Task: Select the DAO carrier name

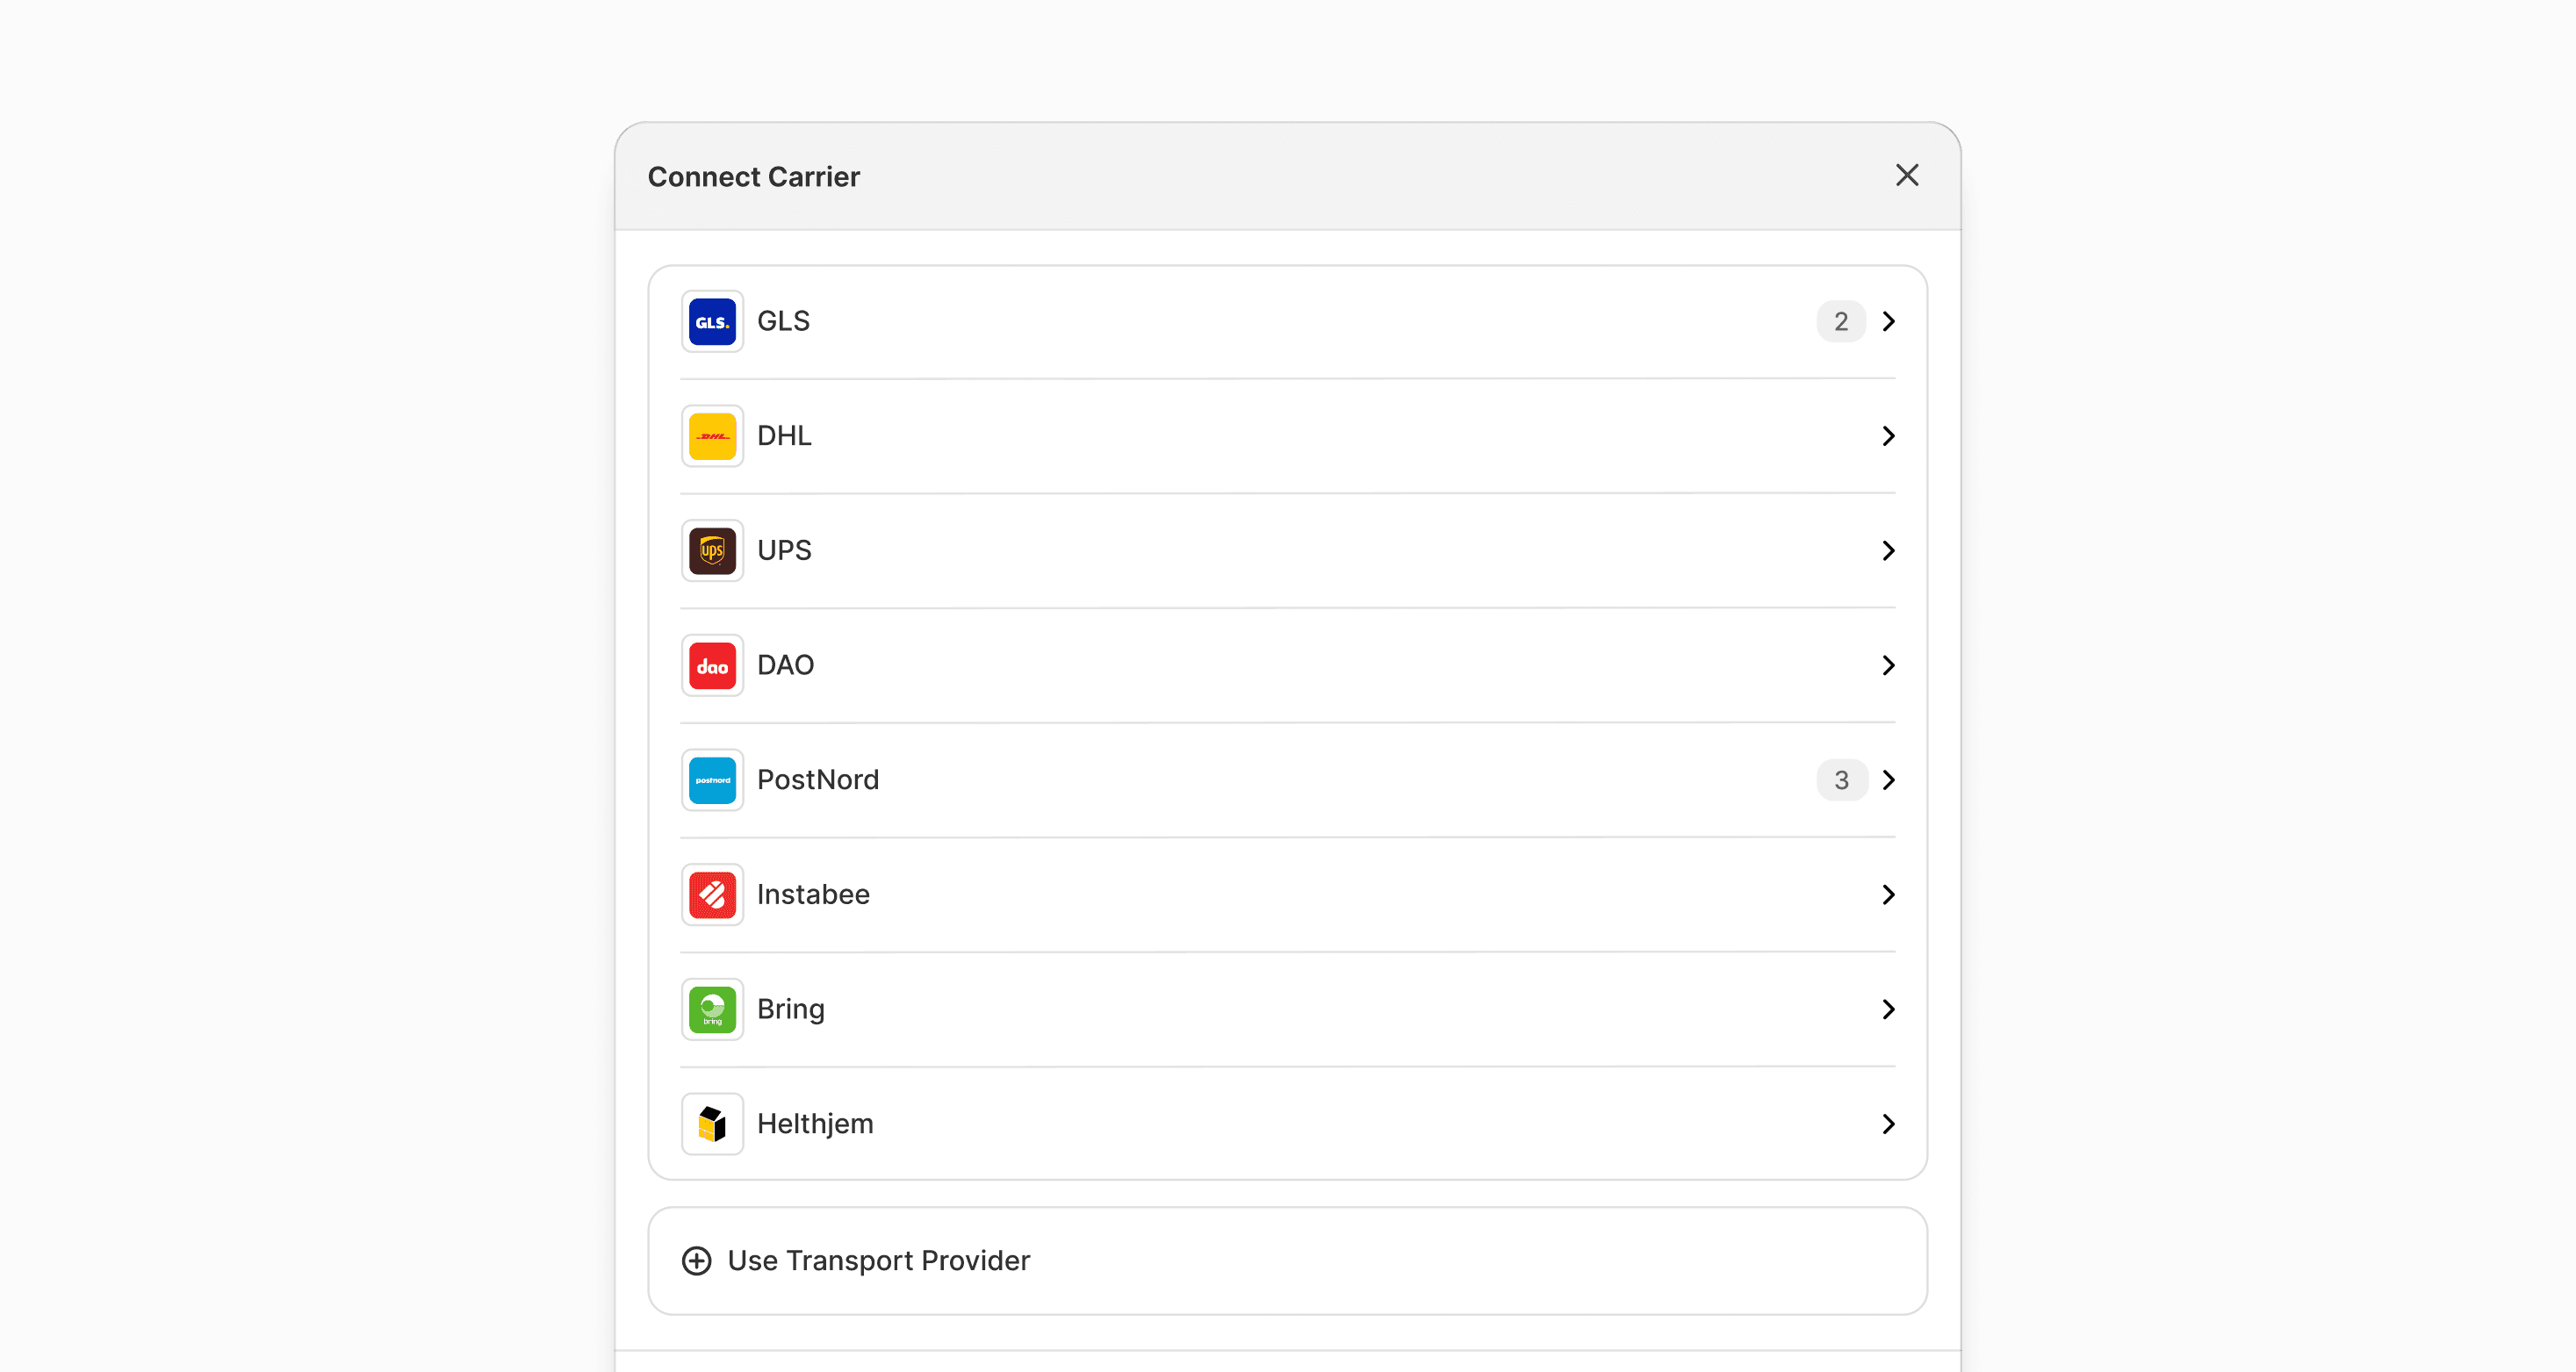Action: coord(785,665)
